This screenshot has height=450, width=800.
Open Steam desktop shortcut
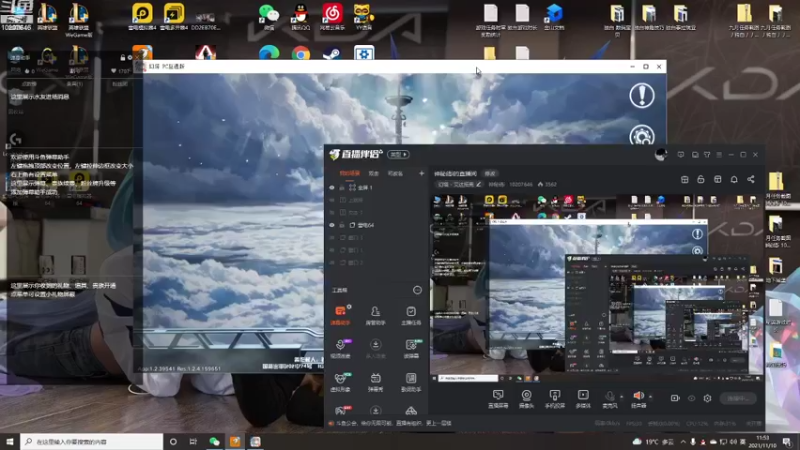click(x=332, y=53)
